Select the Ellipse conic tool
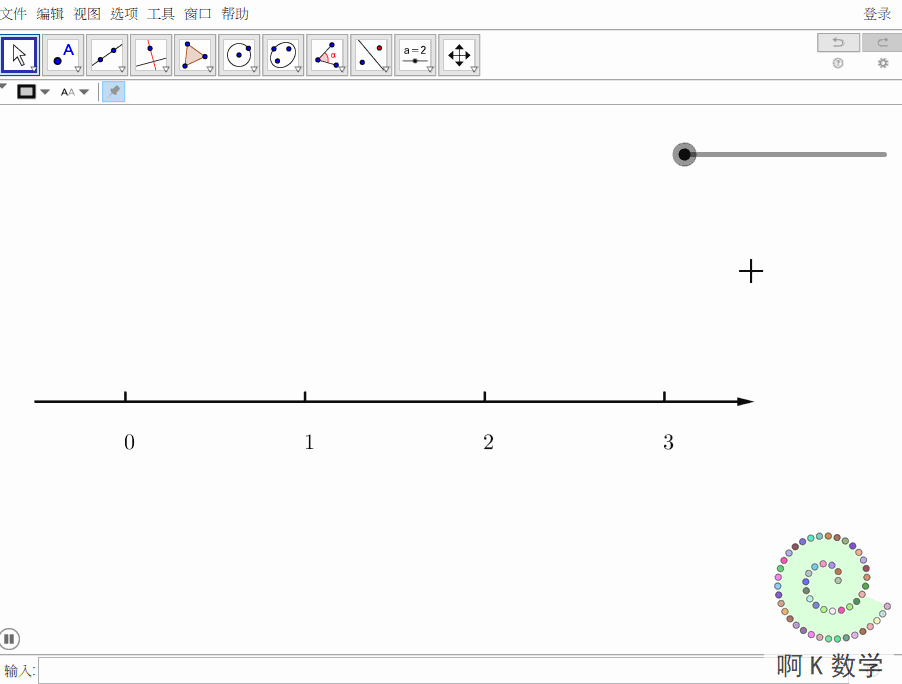 point(283,55)
